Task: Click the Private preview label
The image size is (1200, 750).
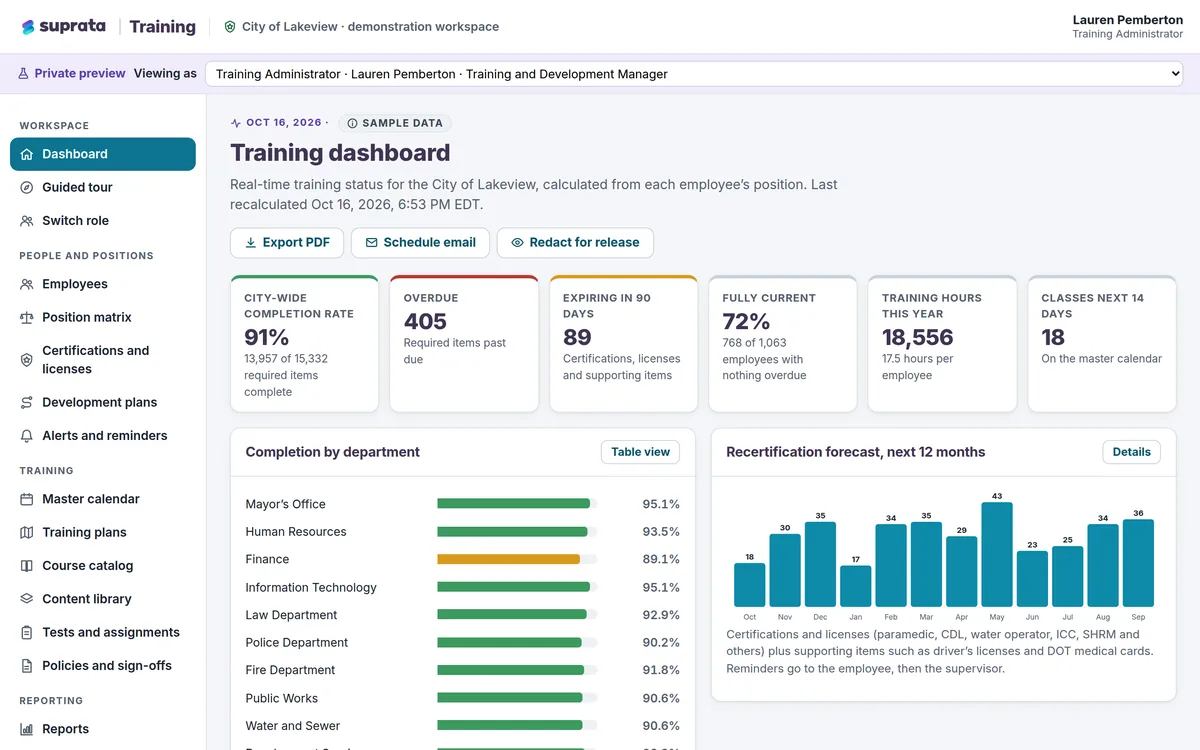Action: (72, 73)
